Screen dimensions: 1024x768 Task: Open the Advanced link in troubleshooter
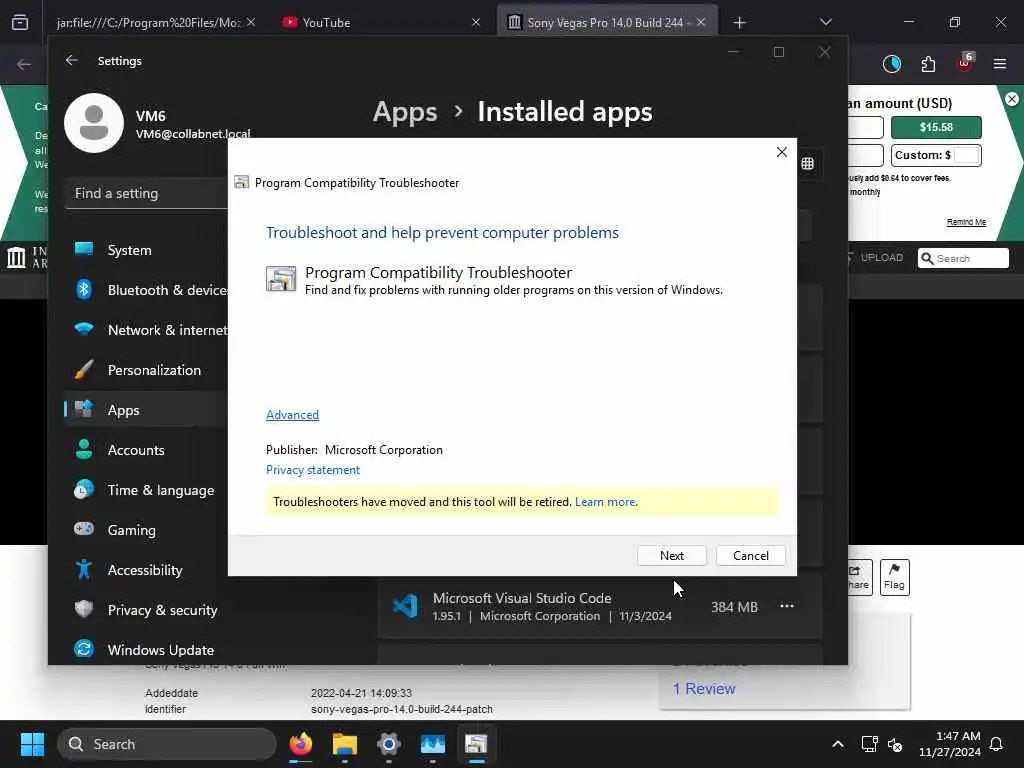(293, 415)
